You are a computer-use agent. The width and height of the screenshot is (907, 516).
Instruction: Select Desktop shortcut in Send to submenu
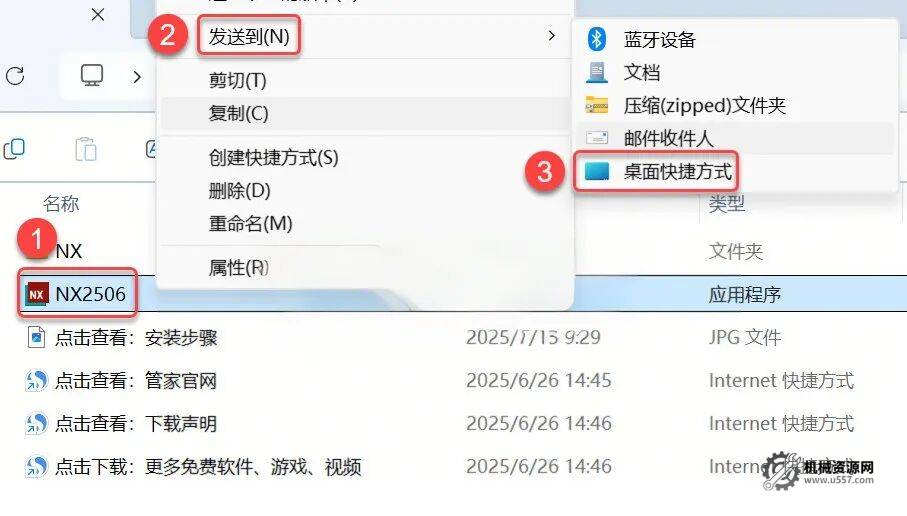point(677,171)
